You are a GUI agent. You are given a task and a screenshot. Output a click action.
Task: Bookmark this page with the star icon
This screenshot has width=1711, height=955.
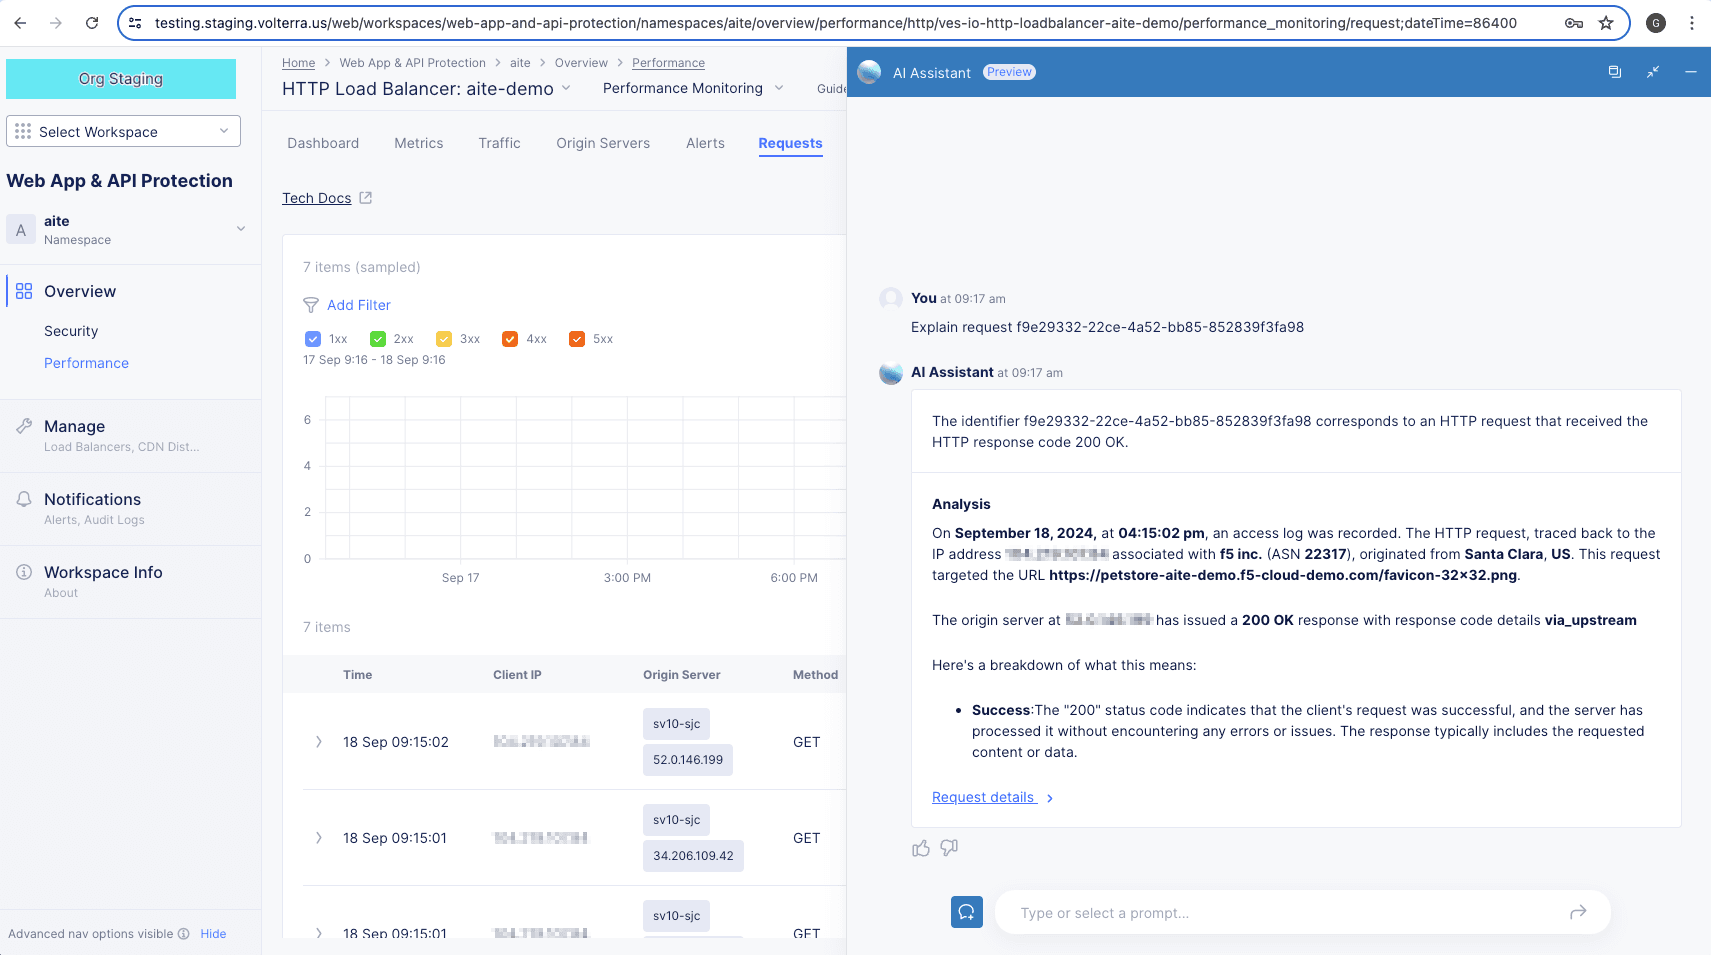[1606, 23]
